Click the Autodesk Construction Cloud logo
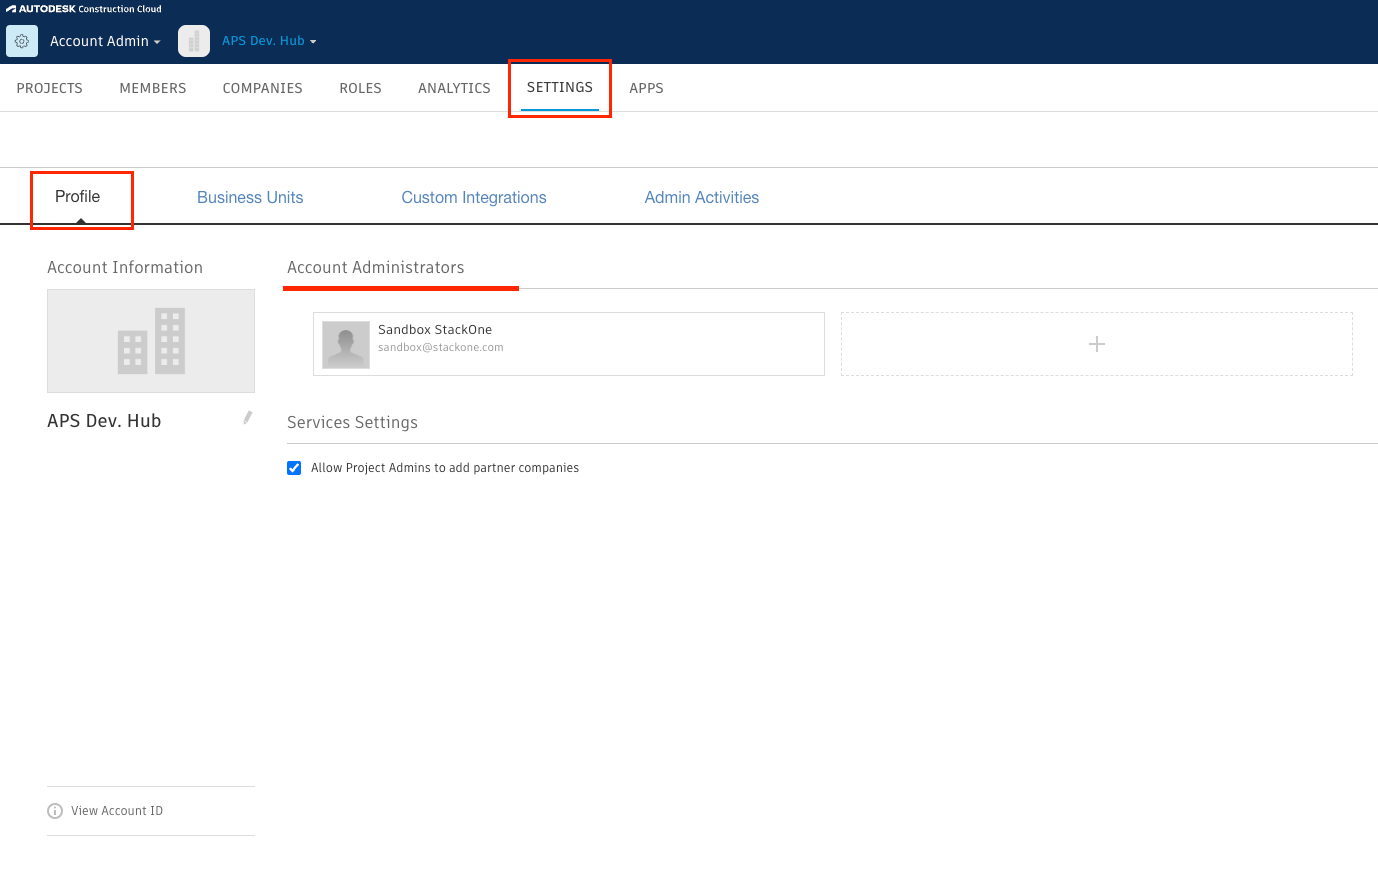The width and height of the screenshot is (1378, 869). [84, 9]
